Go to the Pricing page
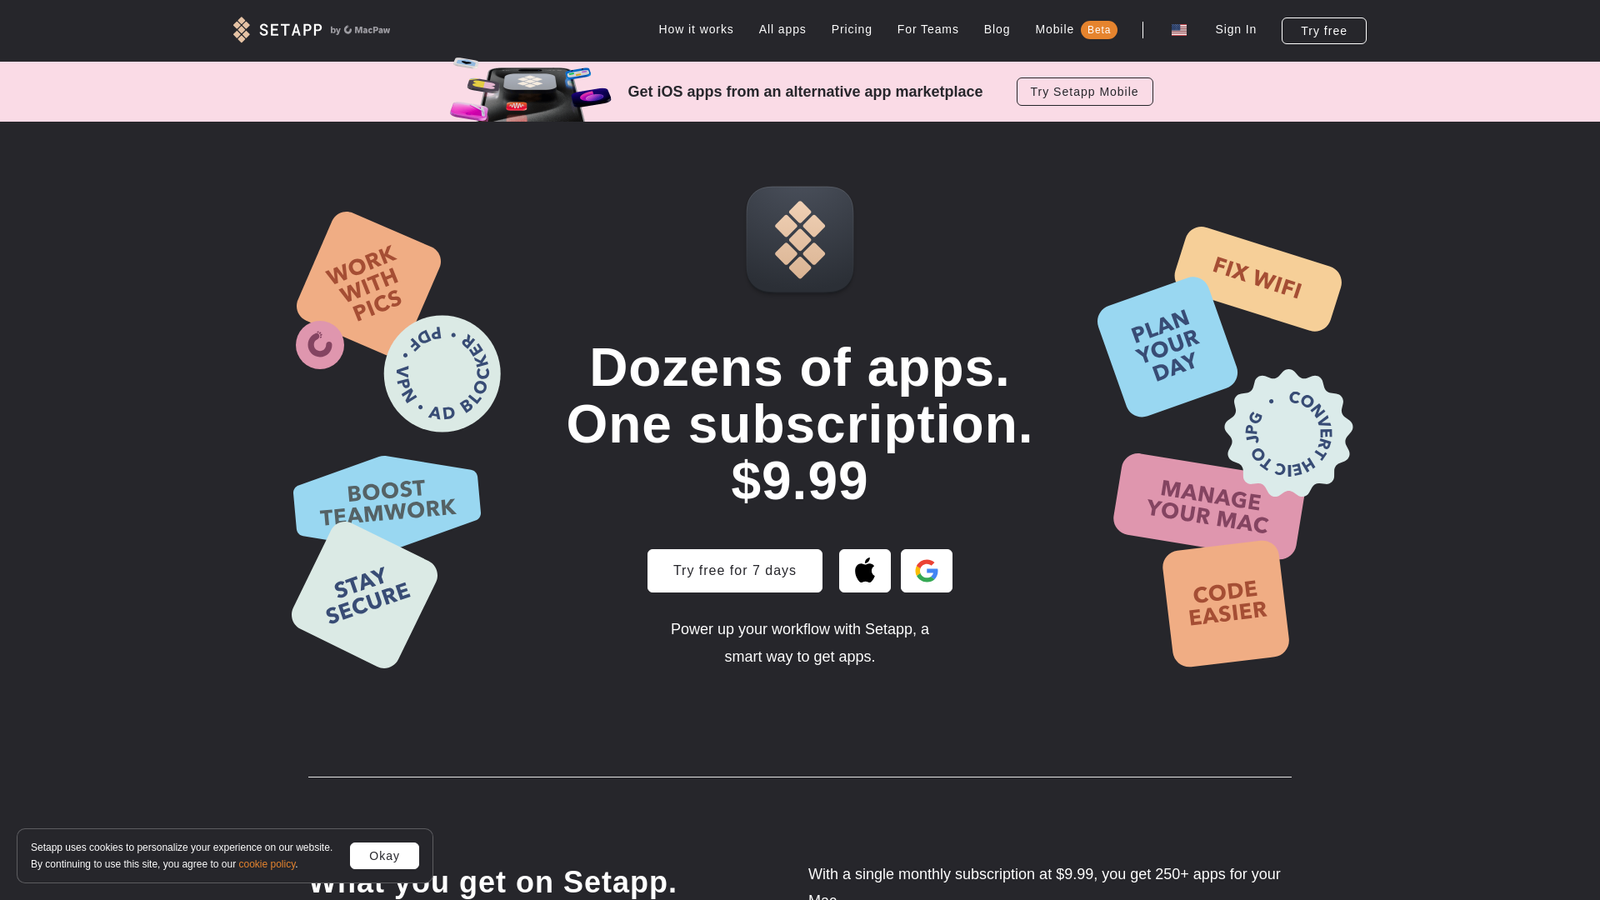This screenshot has height=900, width=1600. point(851,30)
